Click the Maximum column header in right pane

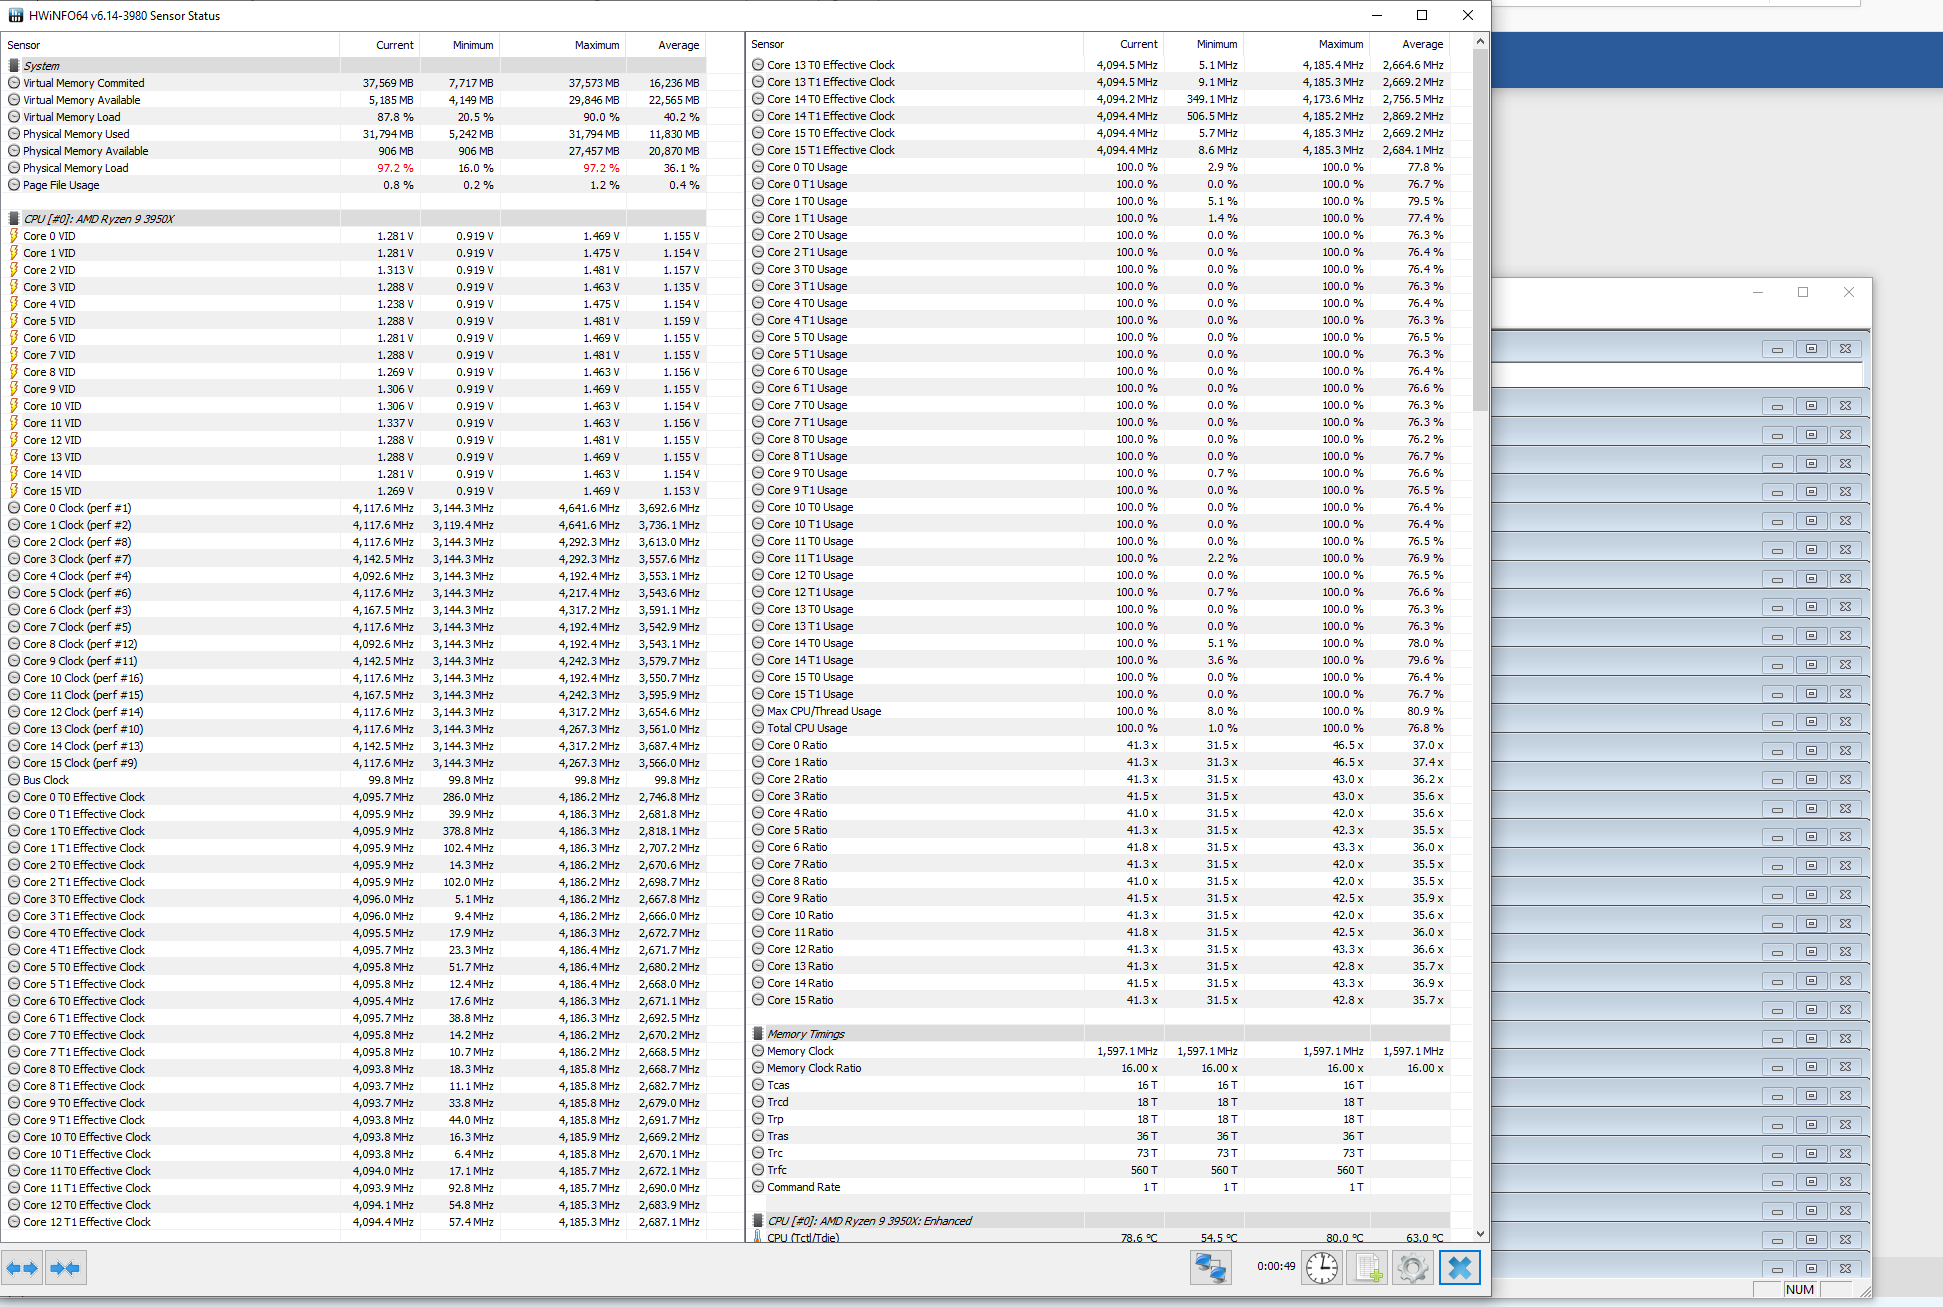pyautogui.click(x=1340, y=44)
